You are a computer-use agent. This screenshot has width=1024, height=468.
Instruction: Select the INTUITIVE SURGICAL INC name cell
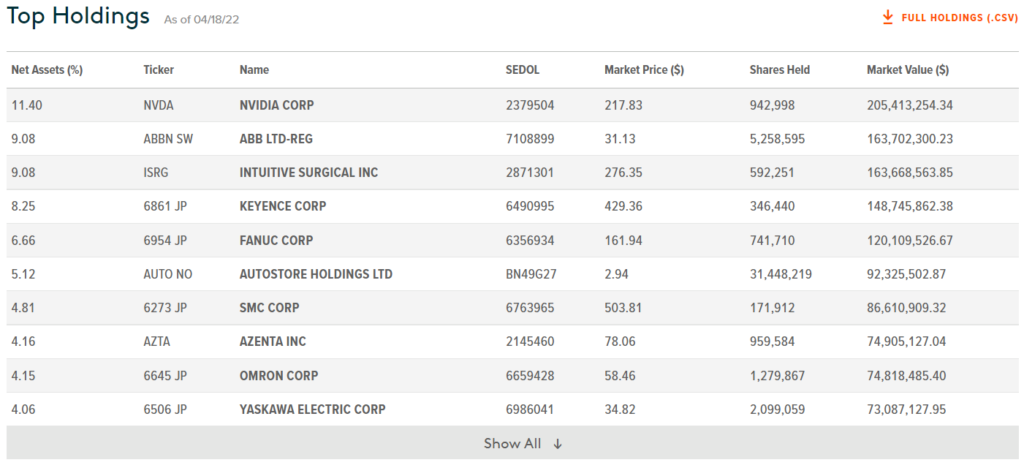click(309, 173)
